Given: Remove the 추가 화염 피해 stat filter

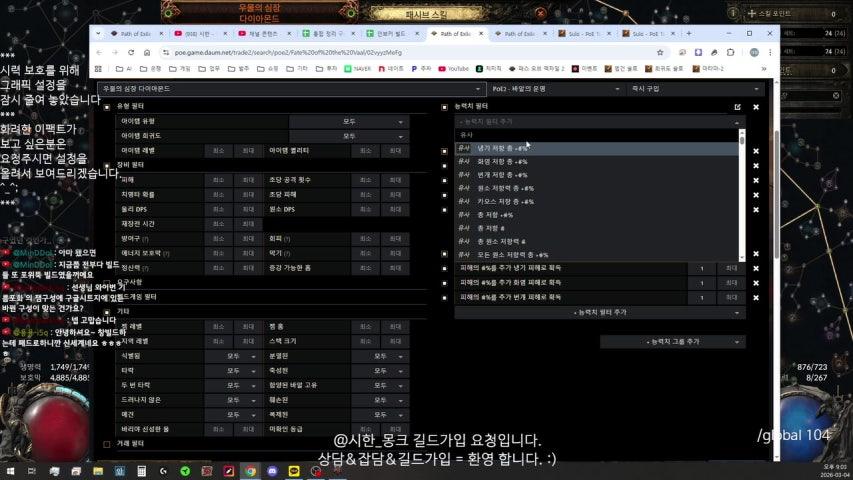Looking at the screenshot, I should pyautogui.click(x=756, y=283).
